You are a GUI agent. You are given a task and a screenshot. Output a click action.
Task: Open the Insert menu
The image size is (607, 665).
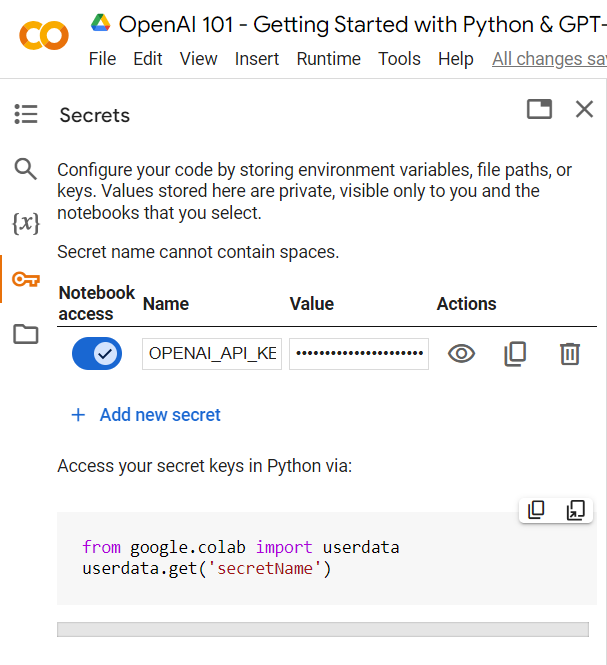(x=257, y=59)
